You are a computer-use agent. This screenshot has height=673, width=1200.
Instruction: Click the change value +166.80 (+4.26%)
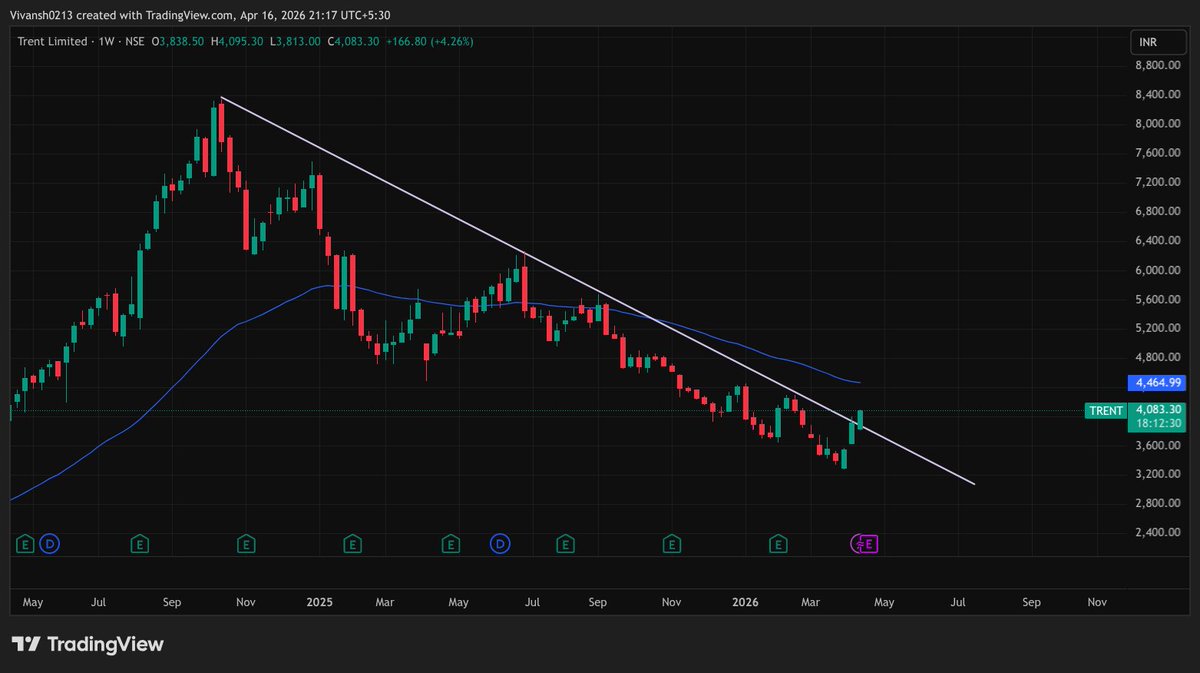(428, 41)
